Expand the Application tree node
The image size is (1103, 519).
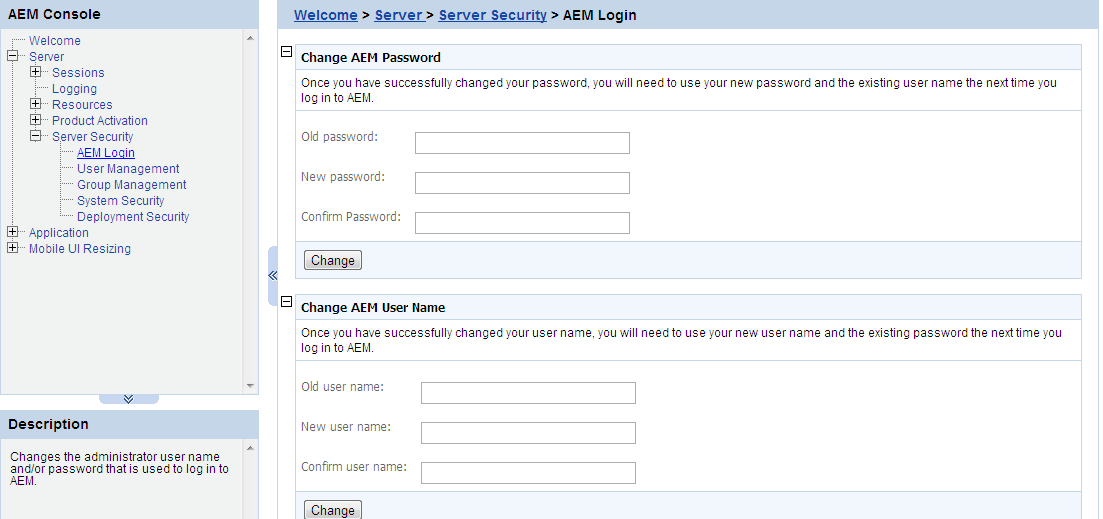click(12, 232)
